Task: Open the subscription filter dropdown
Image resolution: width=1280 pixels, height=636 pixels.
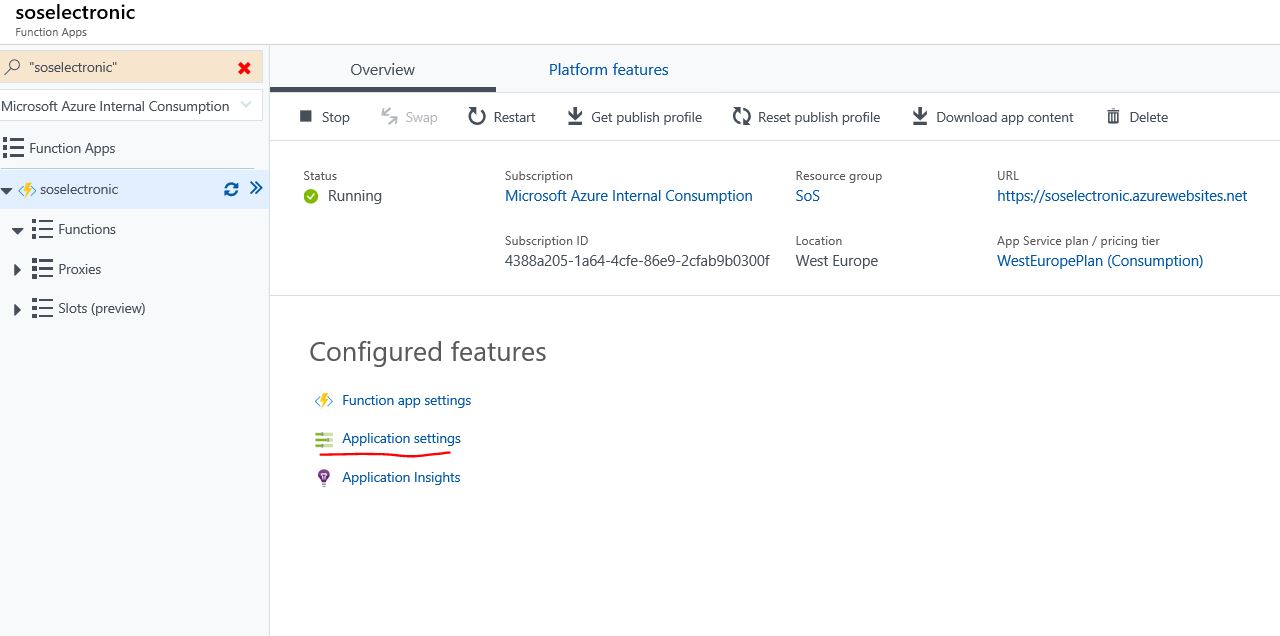Action: [x=246, y=106]
